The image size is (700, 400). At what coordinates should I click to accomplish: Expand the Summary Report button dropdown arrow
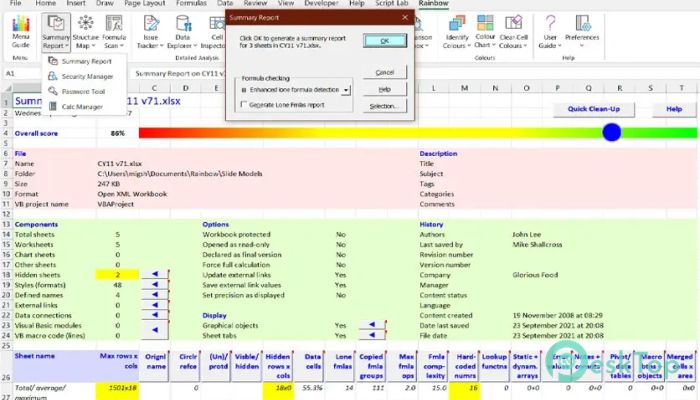67,46
